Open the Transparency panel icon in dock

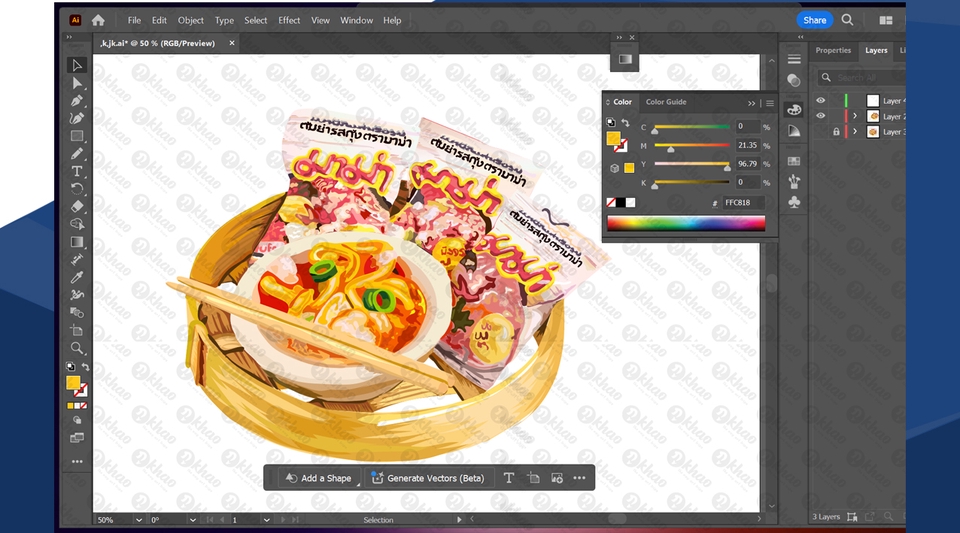pos(794,80)
